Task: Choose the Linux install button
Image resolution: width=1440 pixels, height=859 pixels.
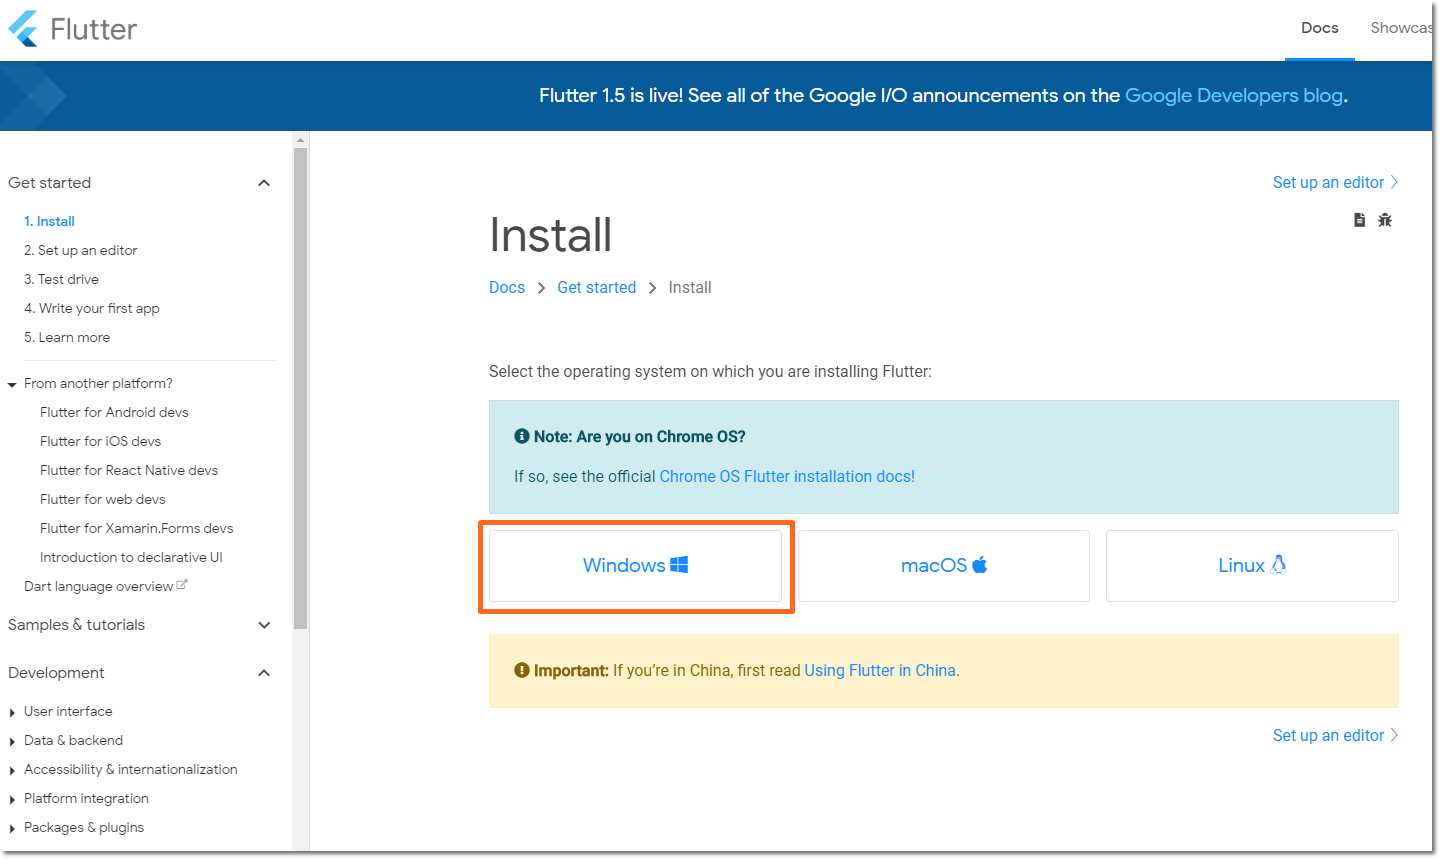Action: coord(1252,566)
